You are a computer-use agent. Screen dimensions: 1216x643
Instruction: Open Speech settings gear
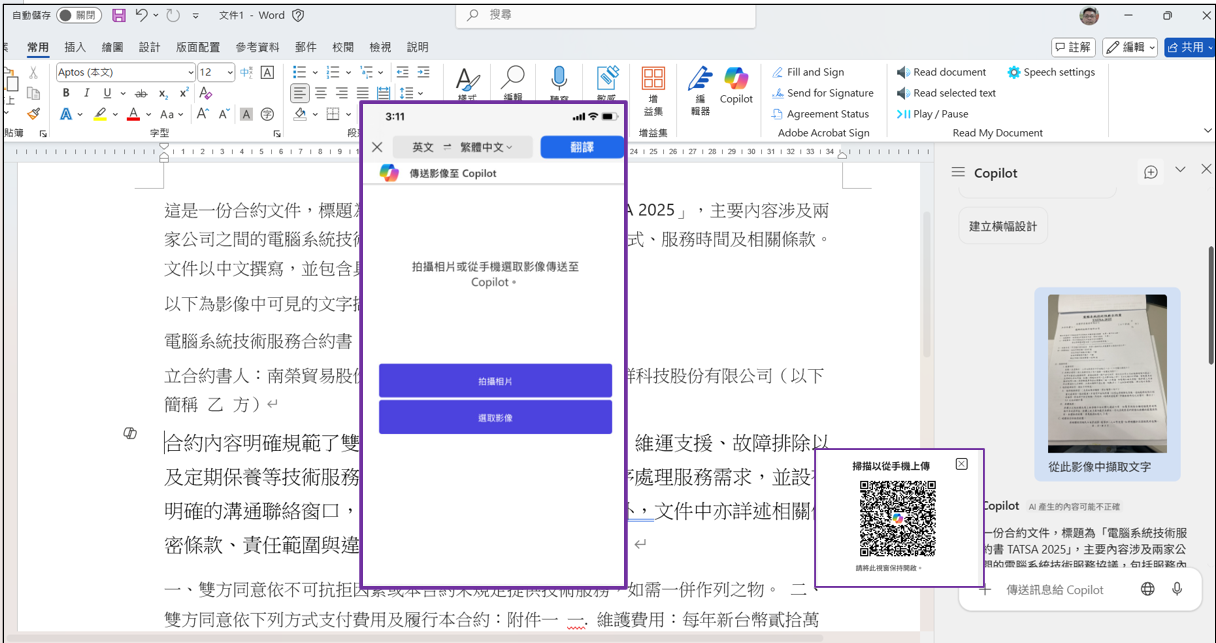(1014, 72)
